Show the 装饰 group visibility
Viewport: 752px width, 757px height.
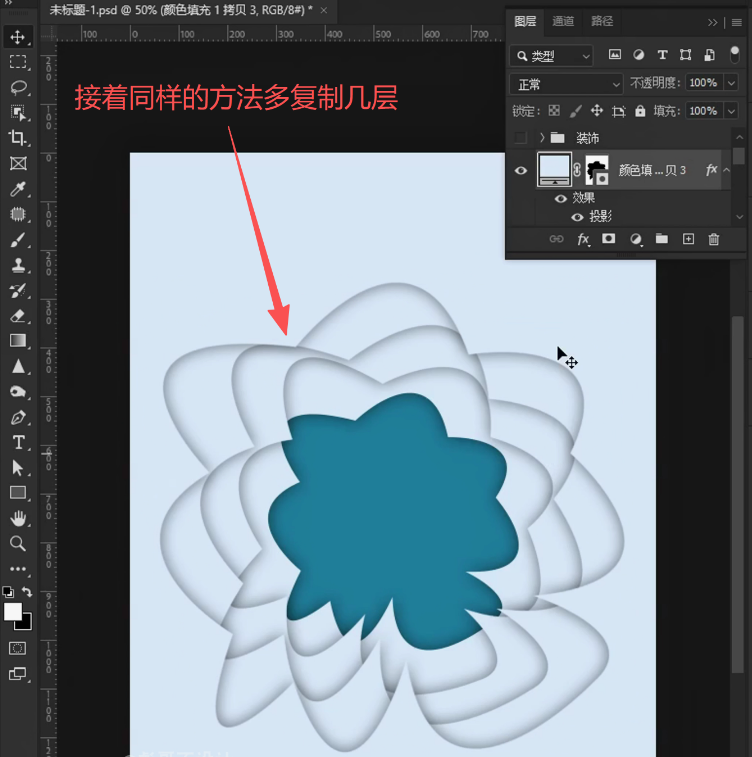520,138
